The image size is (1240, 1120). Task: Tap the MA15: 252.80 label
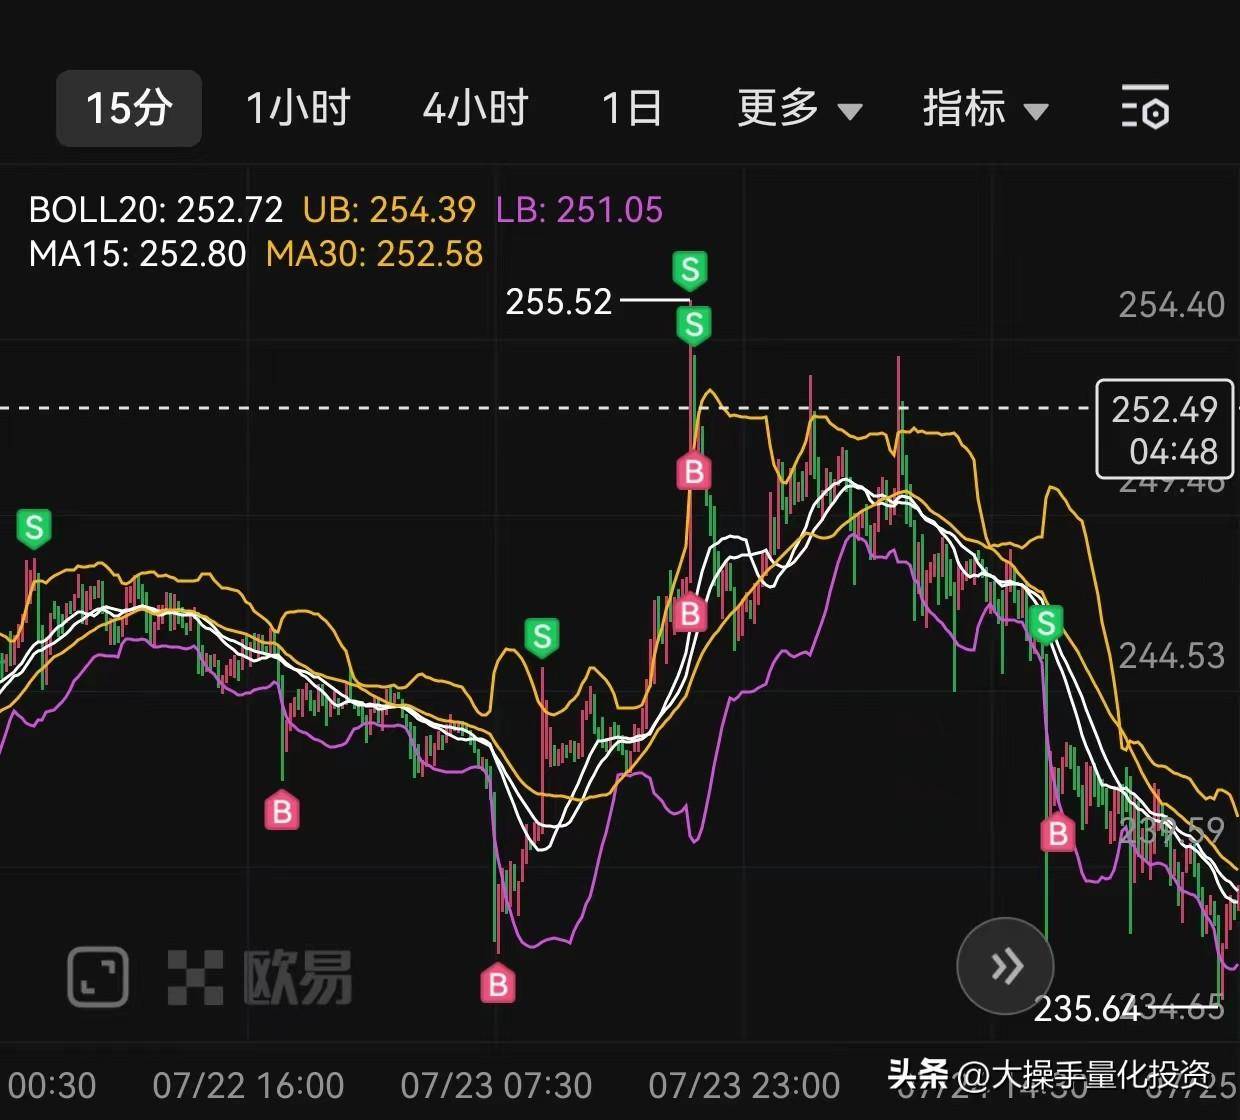tap(137, 254)
